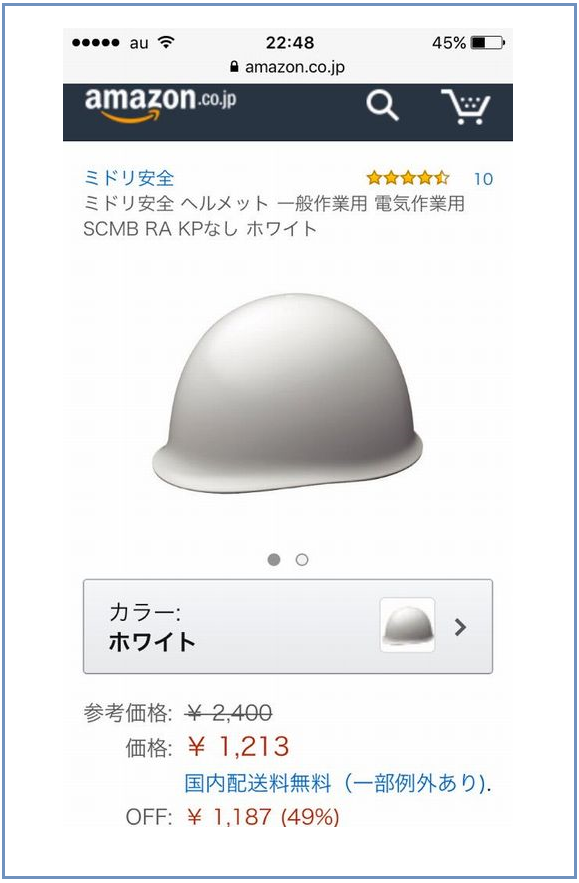579x883 pixels.
Task: Select the first image page dot
Action: 274,560
